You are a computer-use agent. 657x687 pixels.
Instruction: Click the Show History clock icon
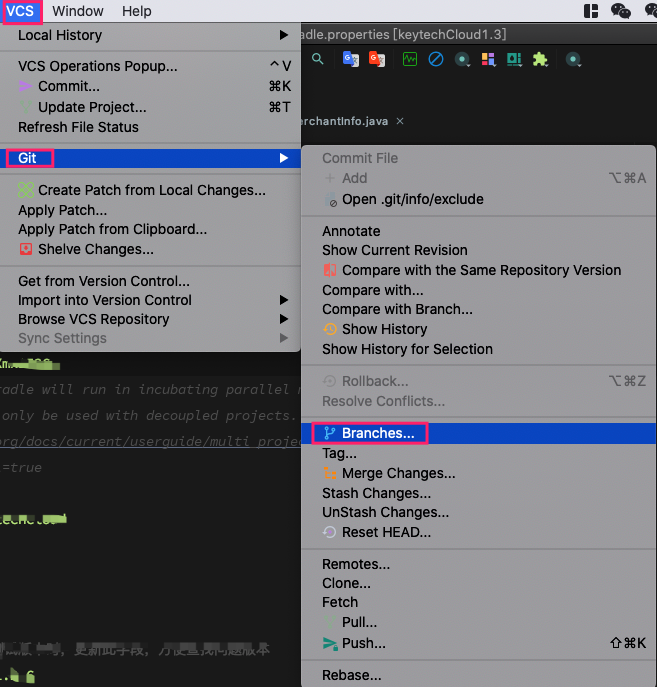[330, 329]
